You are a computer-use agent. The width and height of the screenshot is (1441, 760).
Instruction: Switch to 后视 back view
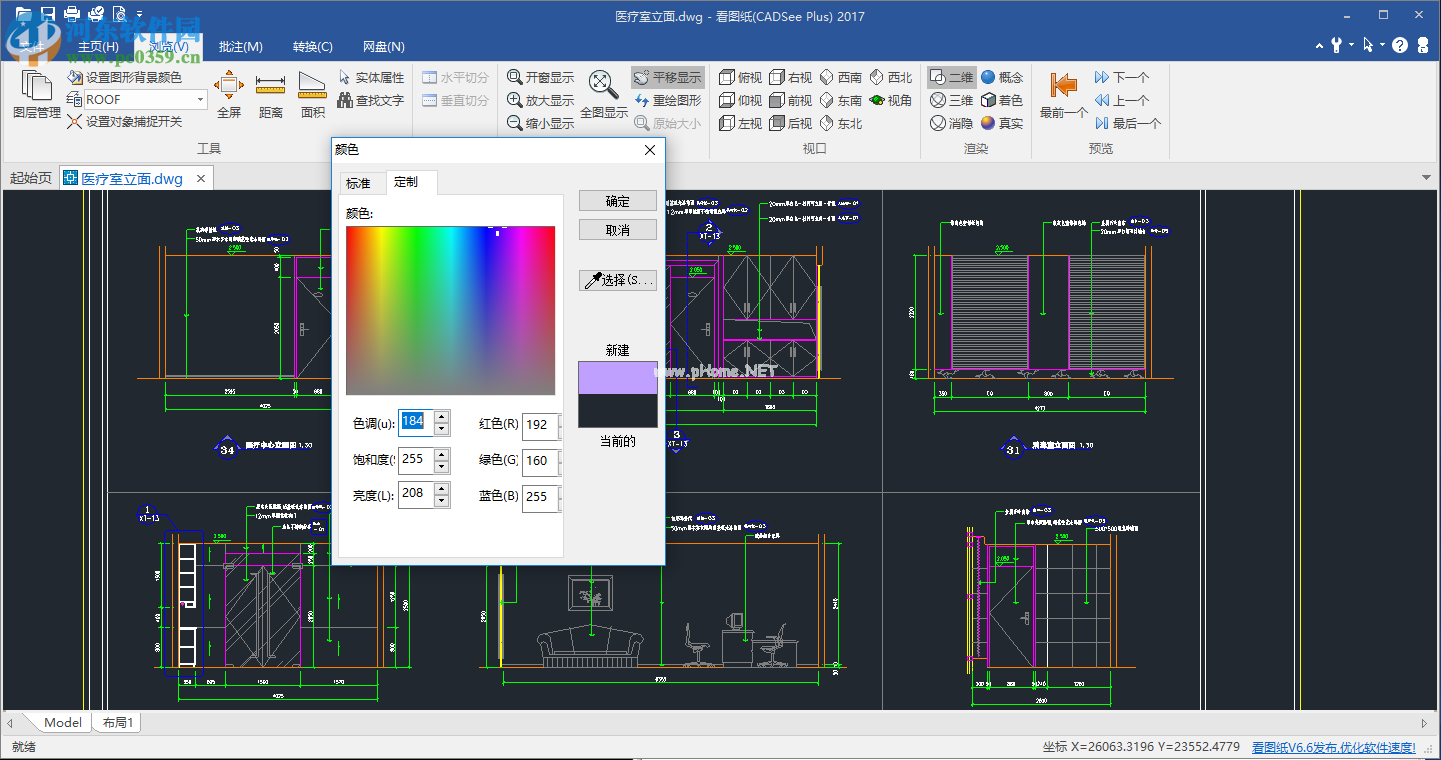(790, 123)
